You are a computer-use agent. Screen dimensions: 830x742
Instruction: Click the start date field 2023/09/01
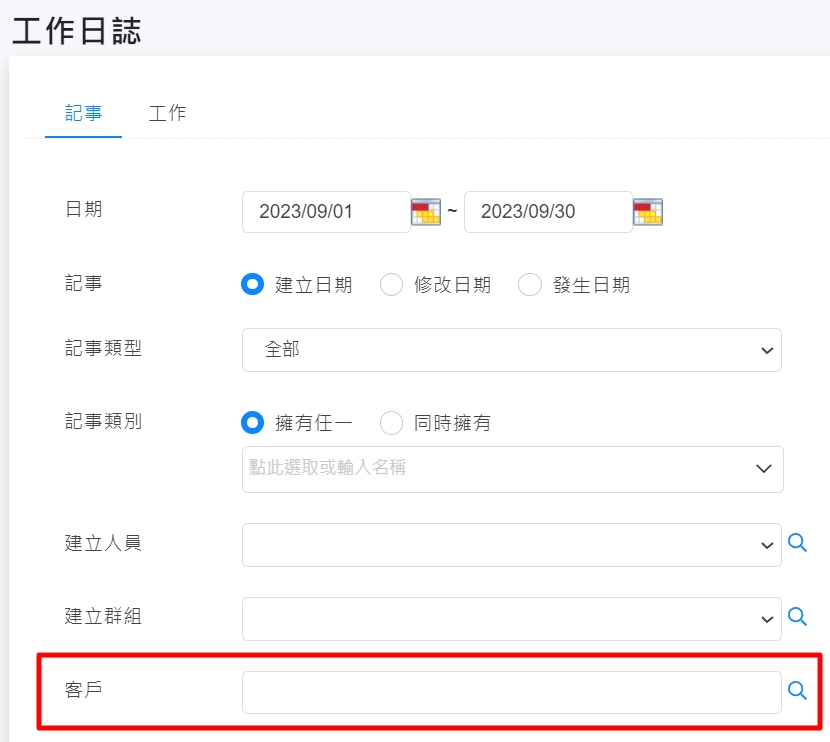325,212
